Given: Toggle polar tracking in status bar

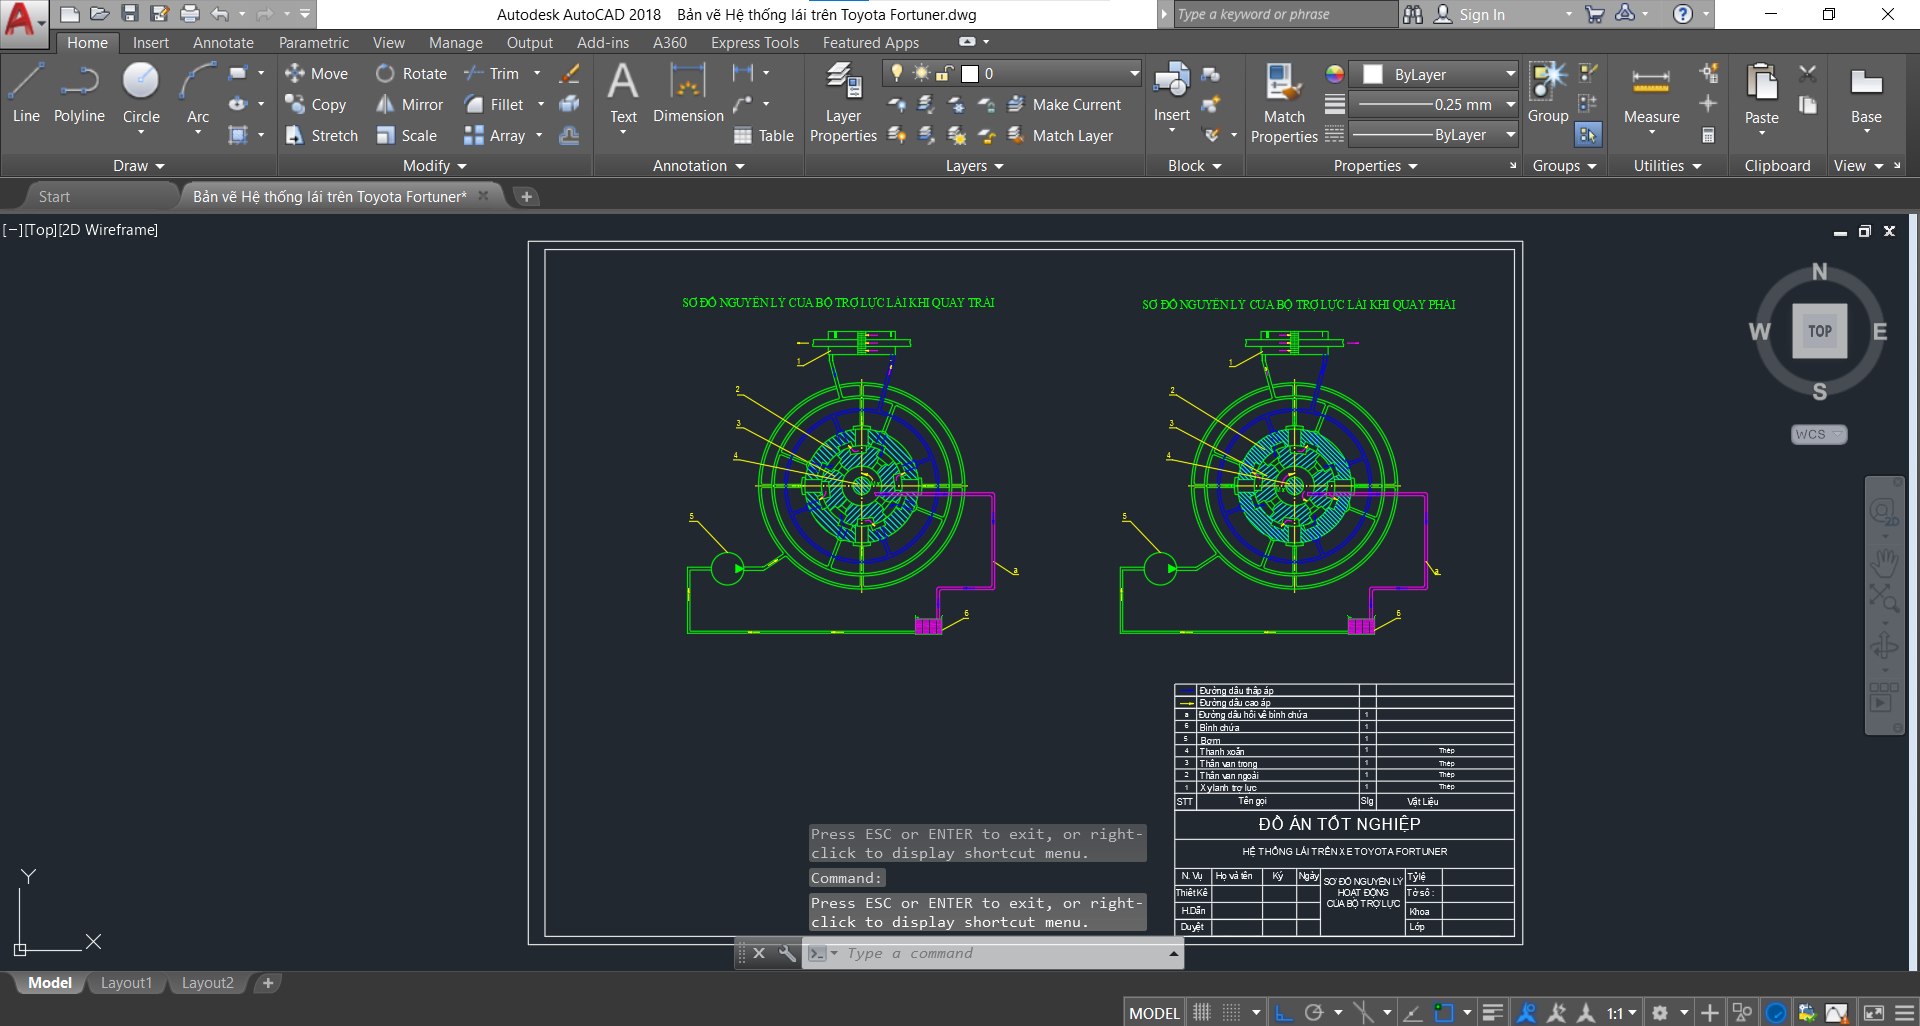Looking at the screenshot, I should (1314, 1013).
